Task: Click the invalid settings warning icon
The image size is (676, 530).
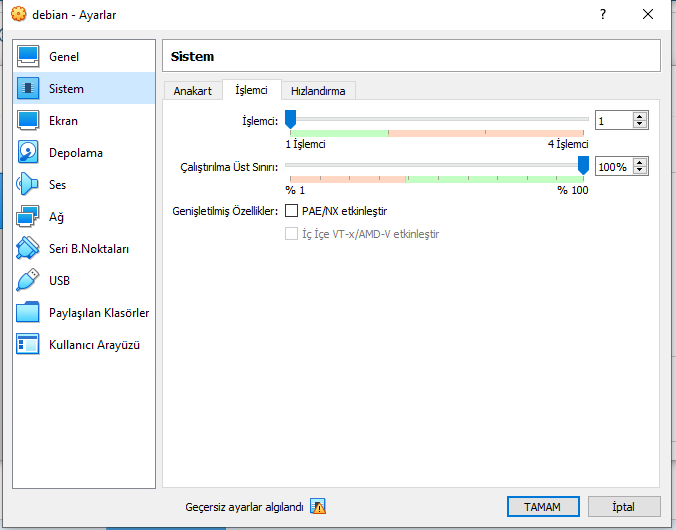Action: [318, 507]
